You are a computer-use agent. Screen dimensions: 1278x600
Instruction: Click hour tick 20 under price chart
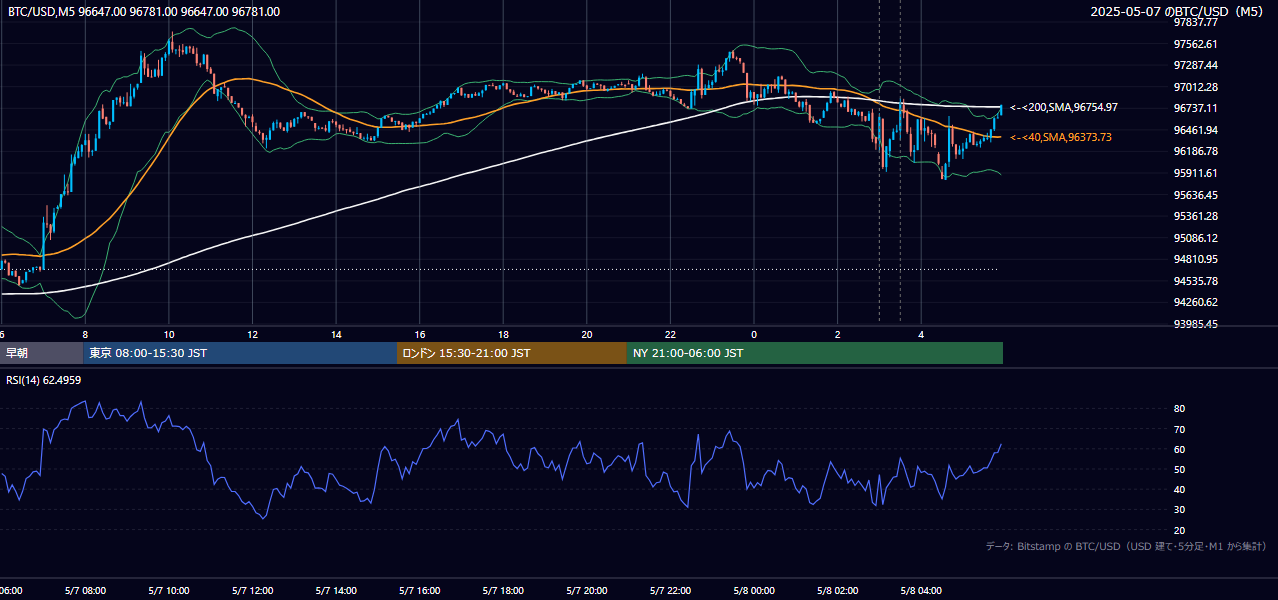pos(587,334)
